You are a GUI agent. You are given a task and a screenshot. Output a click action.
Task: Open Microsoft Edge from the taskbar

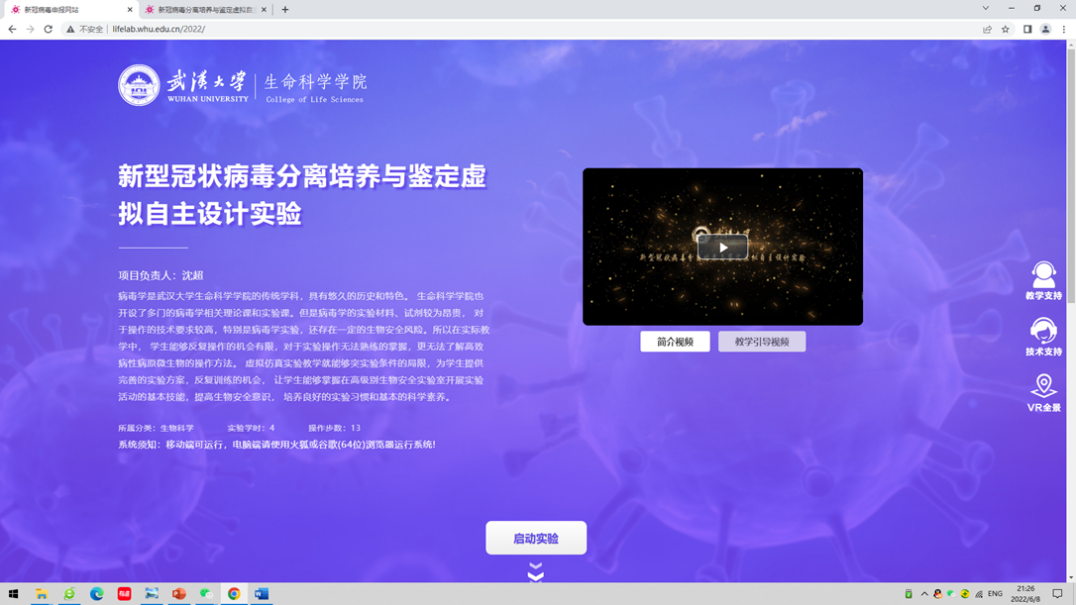pos(97,593)
